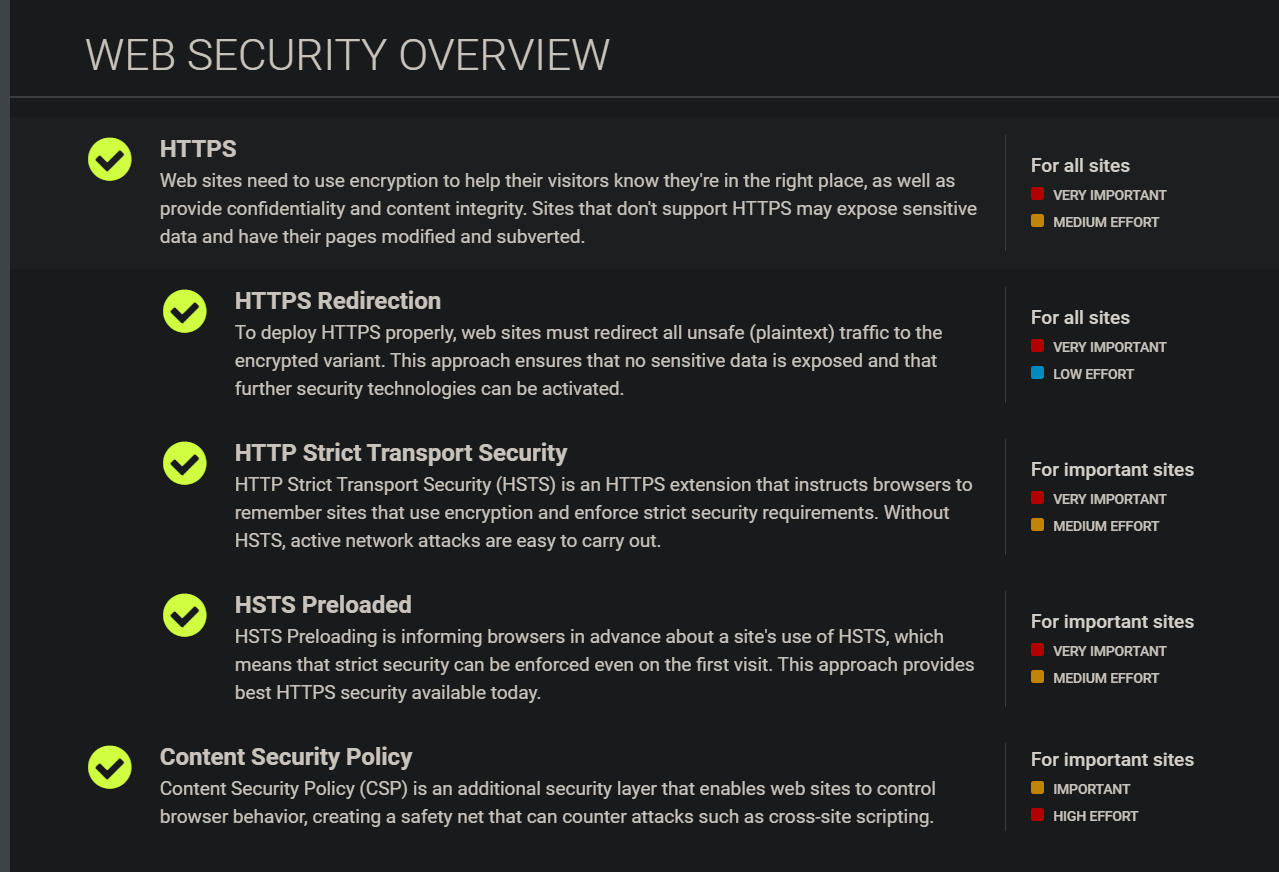Image resolution: width=1279 pixels, height=872 pixels.
Task: Select the checkmark icon for HTTPS Redirection
Action: (185, 311)
